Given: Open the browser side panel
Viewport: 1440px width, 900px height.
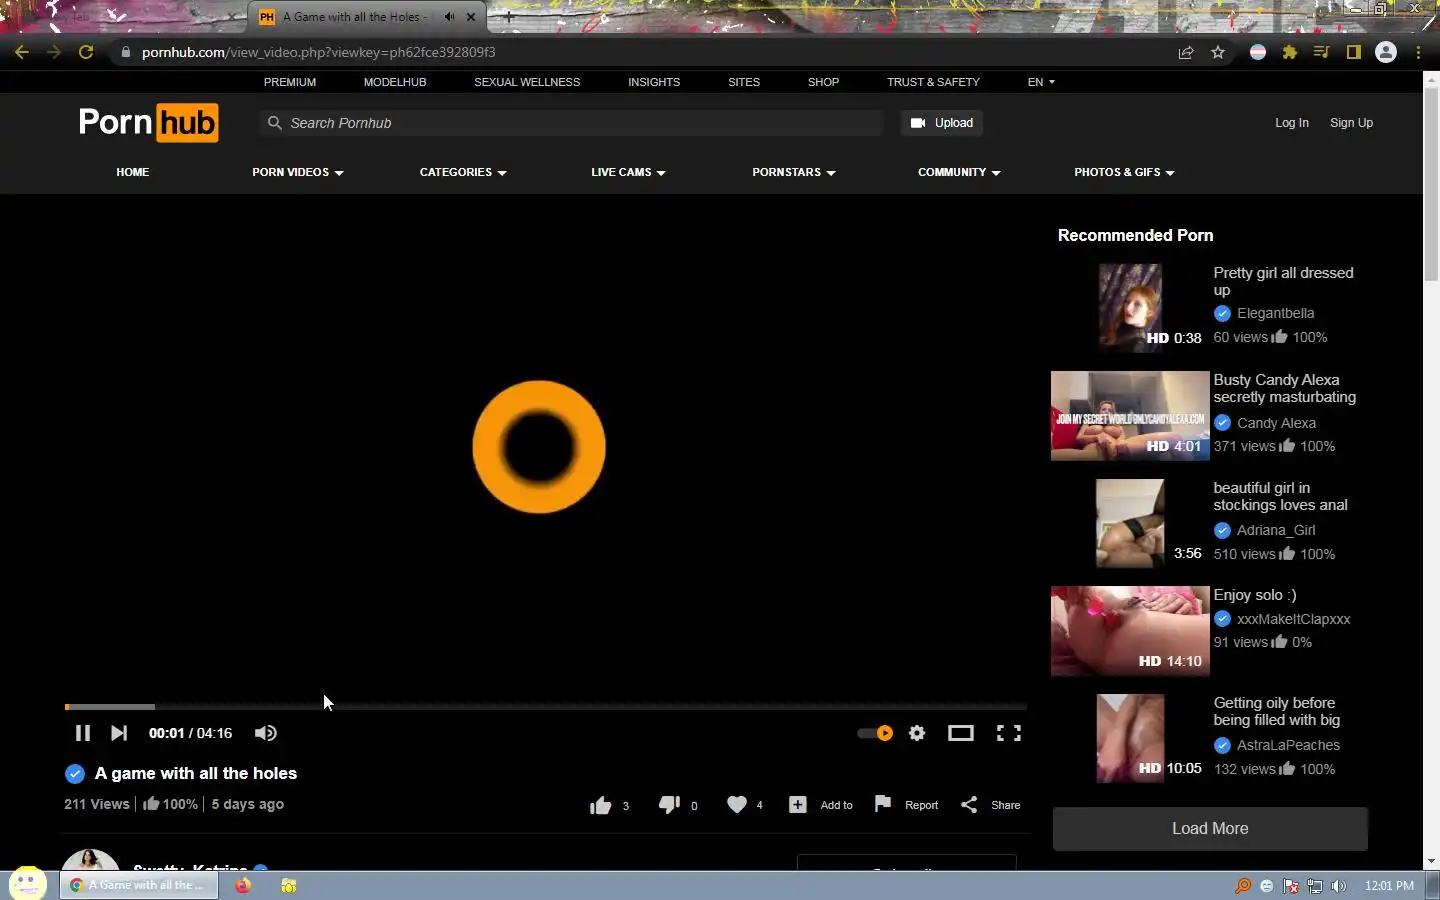Looking at the screenshot, I should tap(1354, 52).
